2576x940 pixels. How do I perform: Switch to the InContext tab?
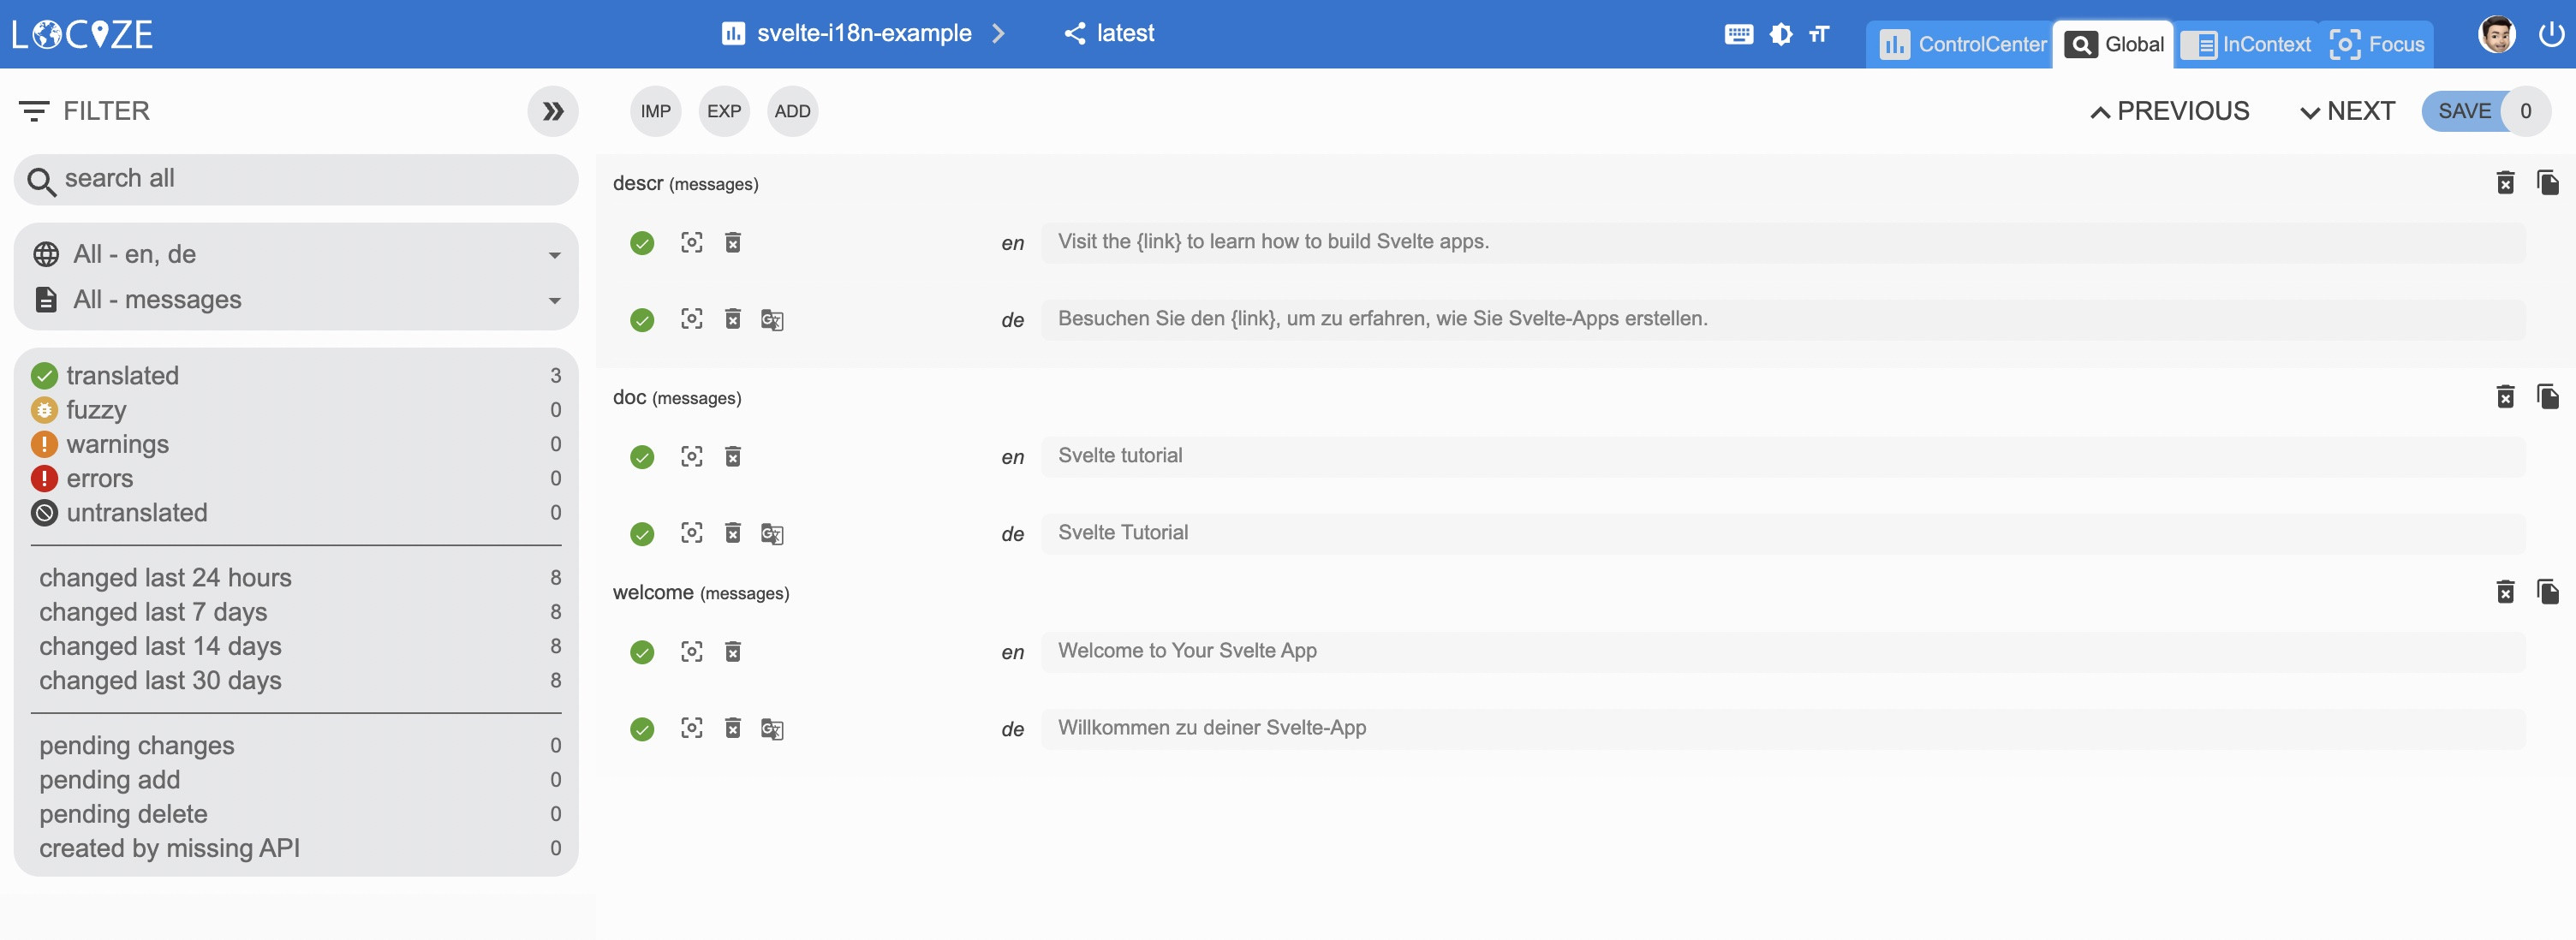click(x=2246, y=45)
